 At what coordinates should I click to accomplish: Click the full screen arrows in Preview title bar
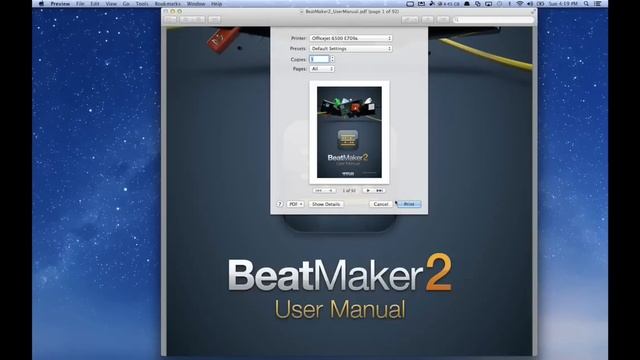[x=532, y=11]
